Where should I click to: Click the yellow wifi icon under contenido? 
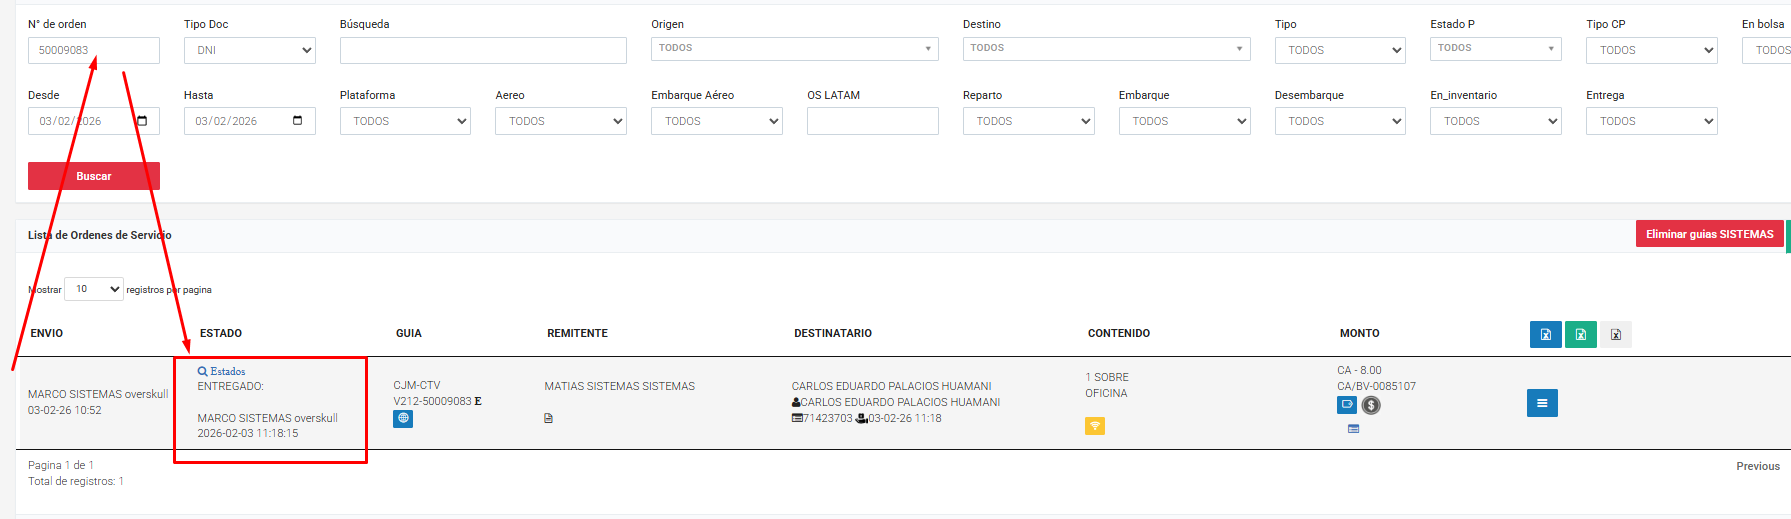[1095, 426]
